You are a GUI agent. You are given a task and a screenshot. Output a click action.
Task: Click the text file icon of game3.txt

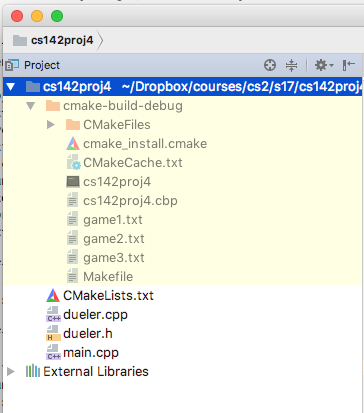[72, 257]
